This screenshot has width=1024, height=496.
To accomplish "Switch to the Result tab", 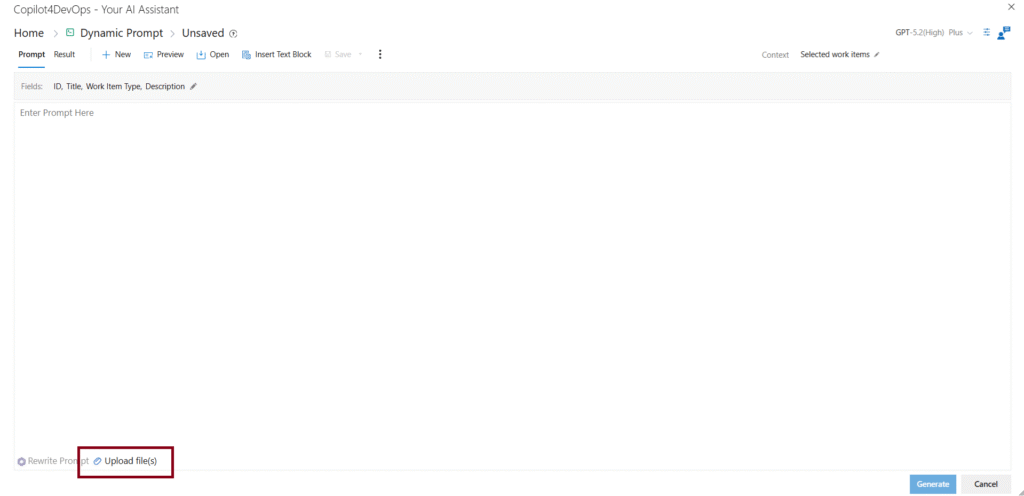I will pyautogui.click(x=64, y=55).
